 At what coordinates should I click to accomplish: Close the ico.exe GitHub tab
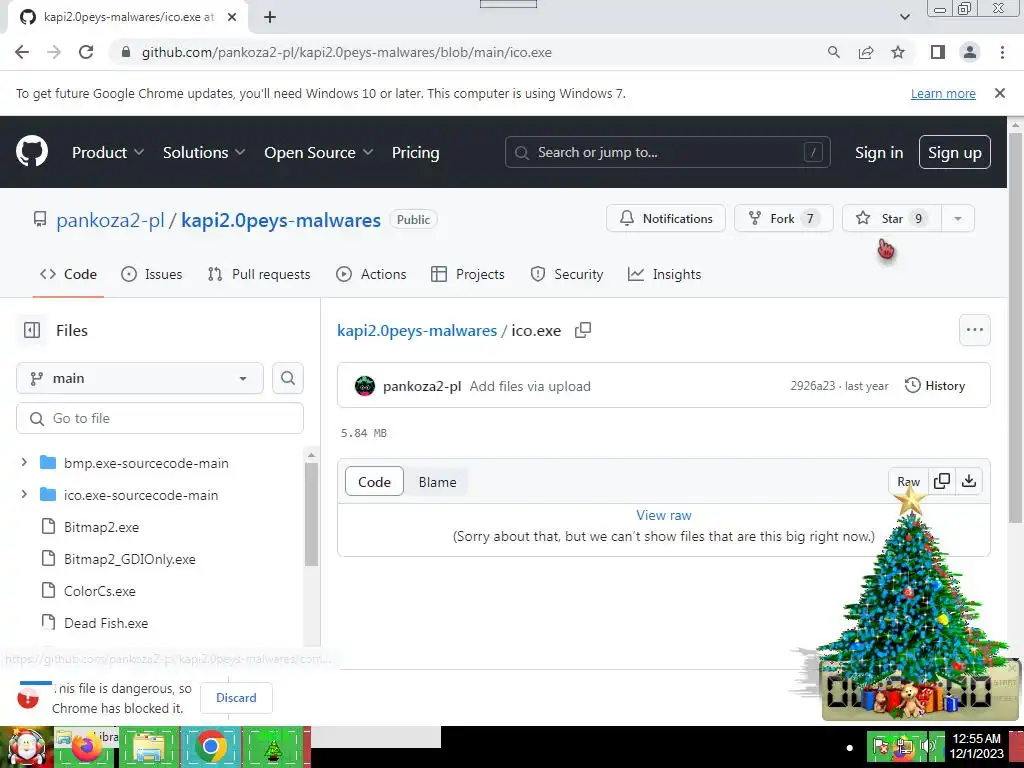click(232, 17)
